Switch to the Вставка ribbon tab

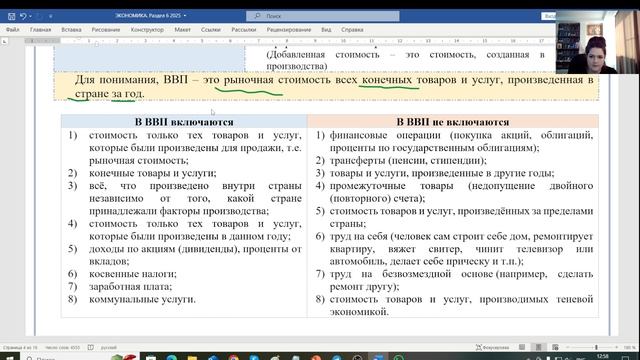(71, 30)
